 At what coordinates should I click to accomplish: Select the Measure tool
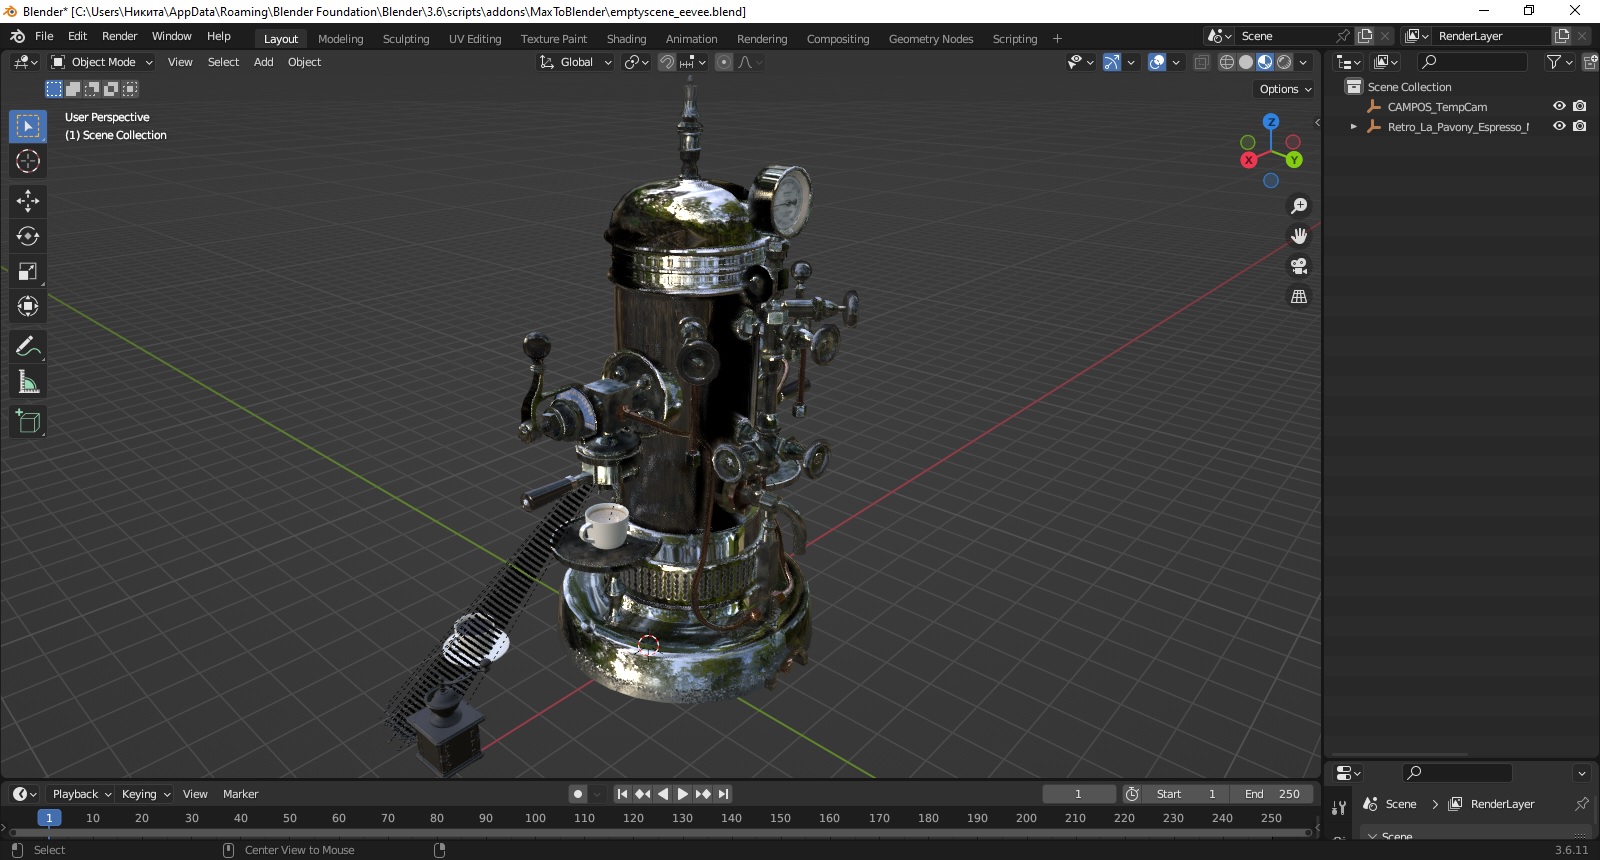coord(28,382)
